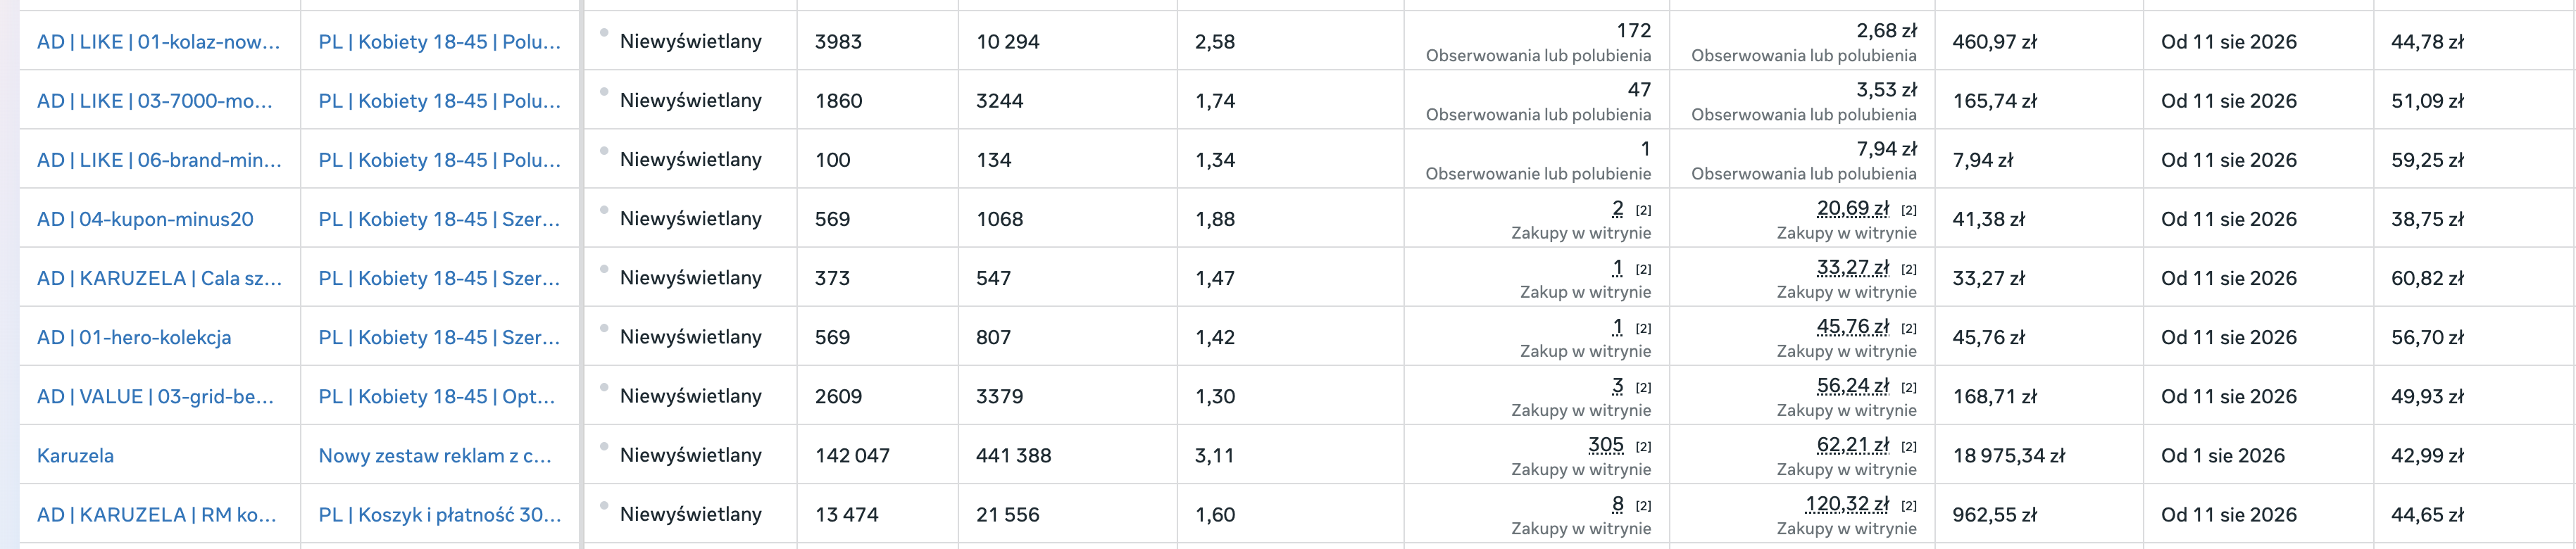
Task: Click the [2] footnote next to result 8
Action: [x=1643, y=506]
